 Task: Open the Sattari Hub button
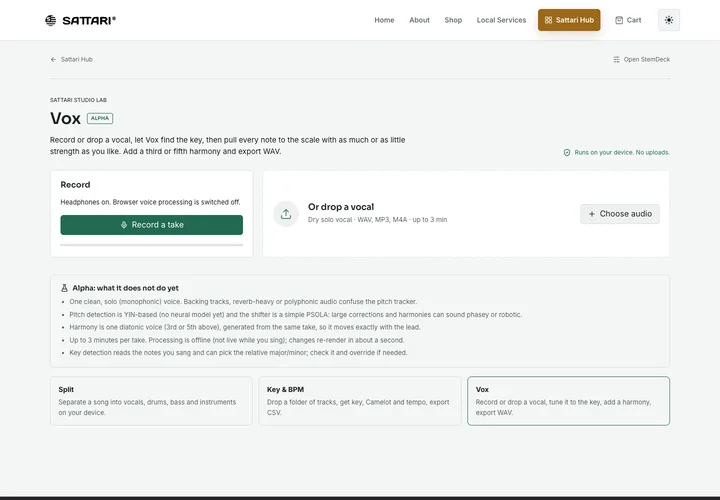coord(569,20)
